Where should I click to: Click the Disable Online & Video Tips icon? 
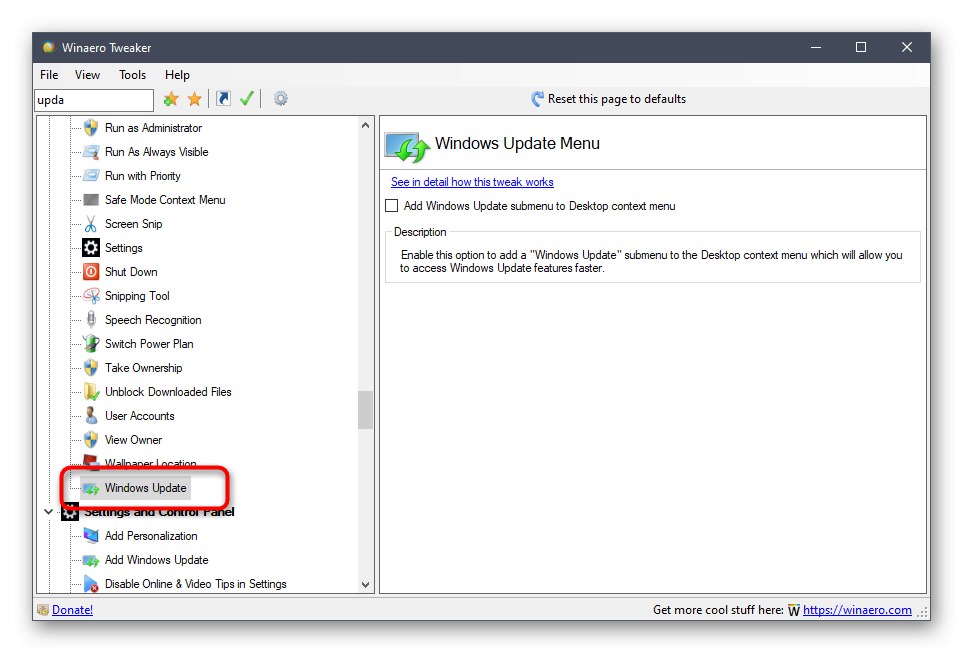point(91,584)
